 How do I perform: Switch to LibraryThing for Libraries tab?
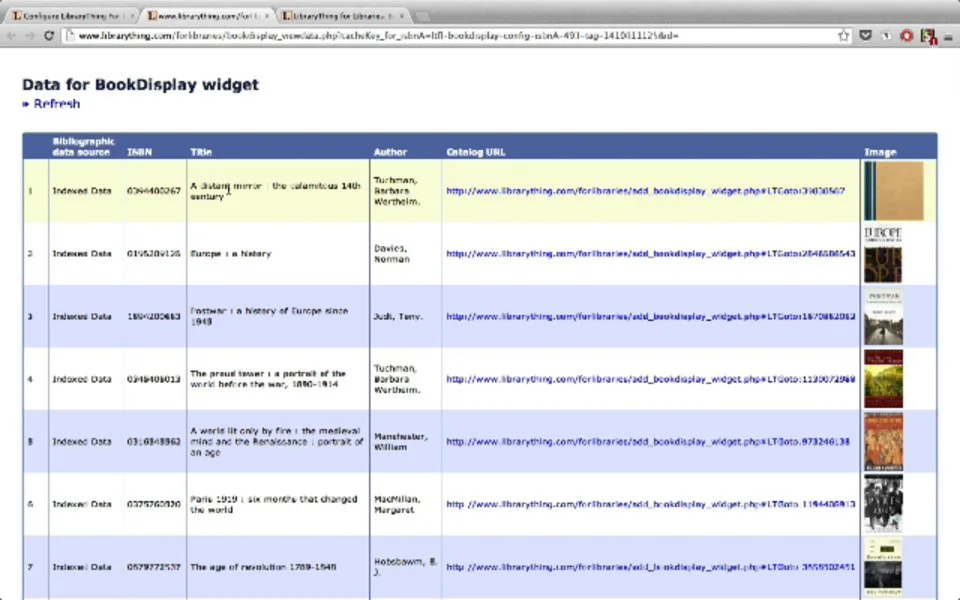[x=341, y=15]
